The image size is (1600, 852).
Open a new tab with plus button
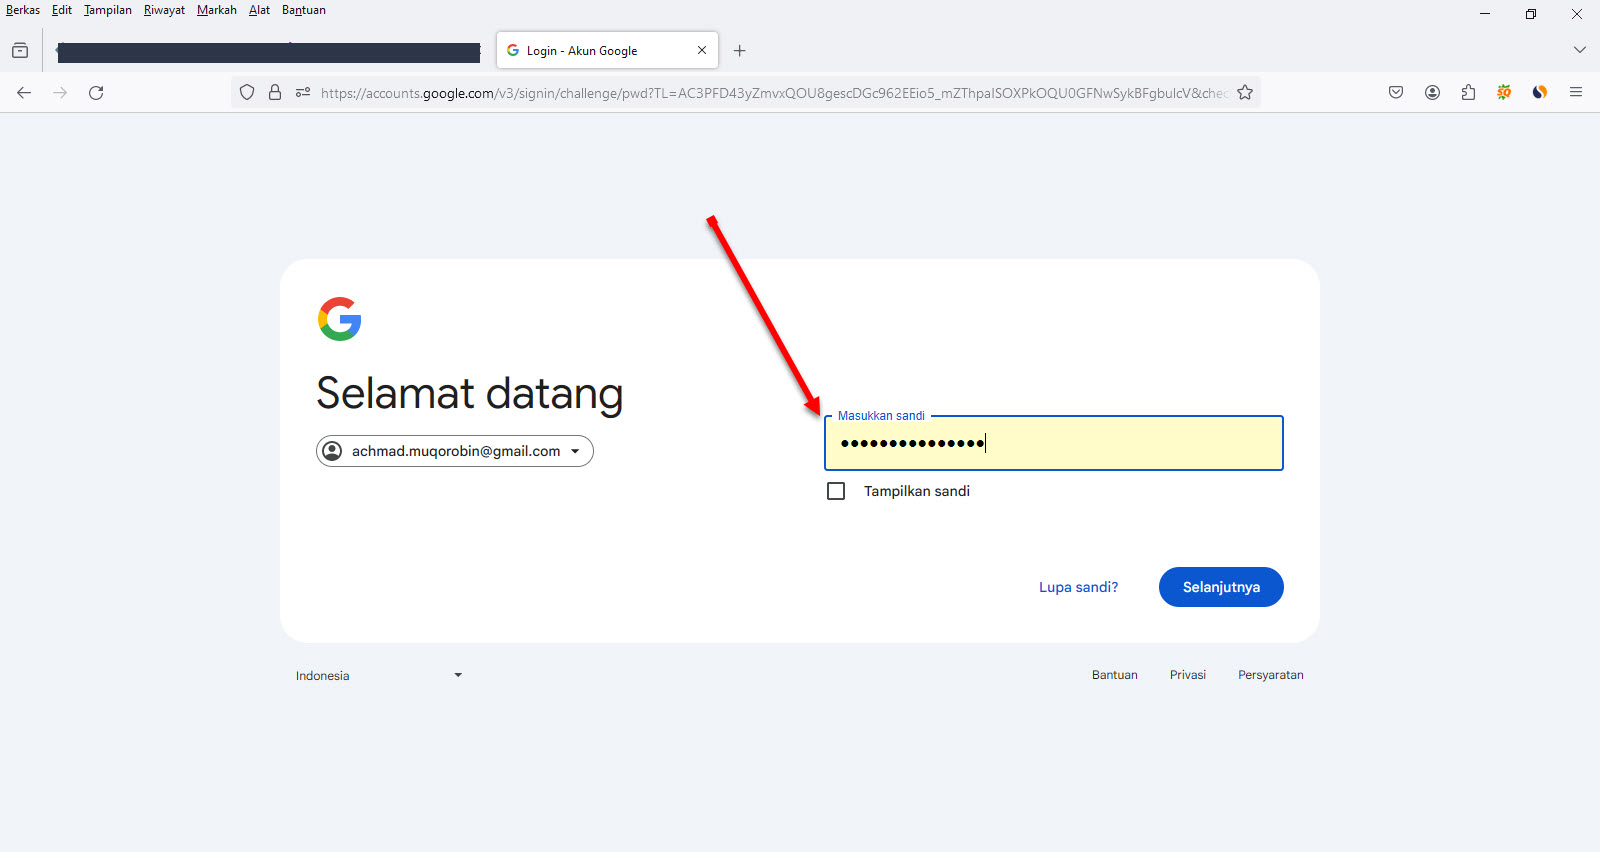coord(740,51)
